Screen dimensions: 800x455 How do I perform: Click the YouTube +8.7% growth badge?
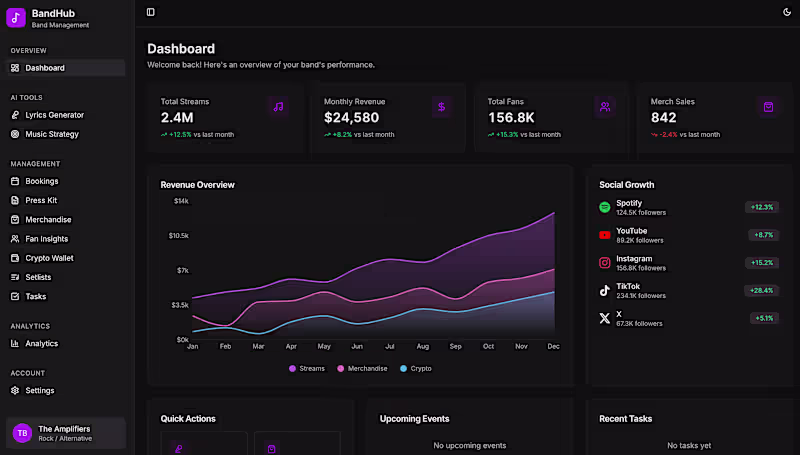(763, 235)
